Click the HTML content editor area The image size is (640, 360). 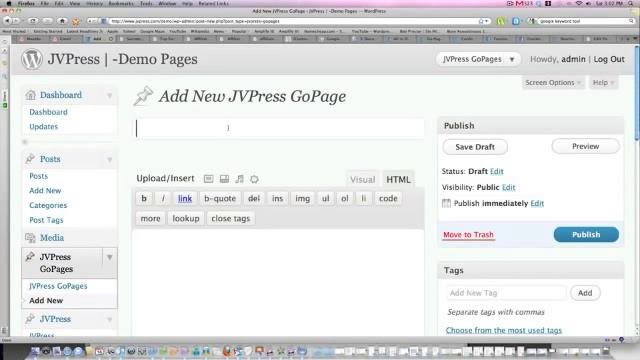click(x=278, y=282)
